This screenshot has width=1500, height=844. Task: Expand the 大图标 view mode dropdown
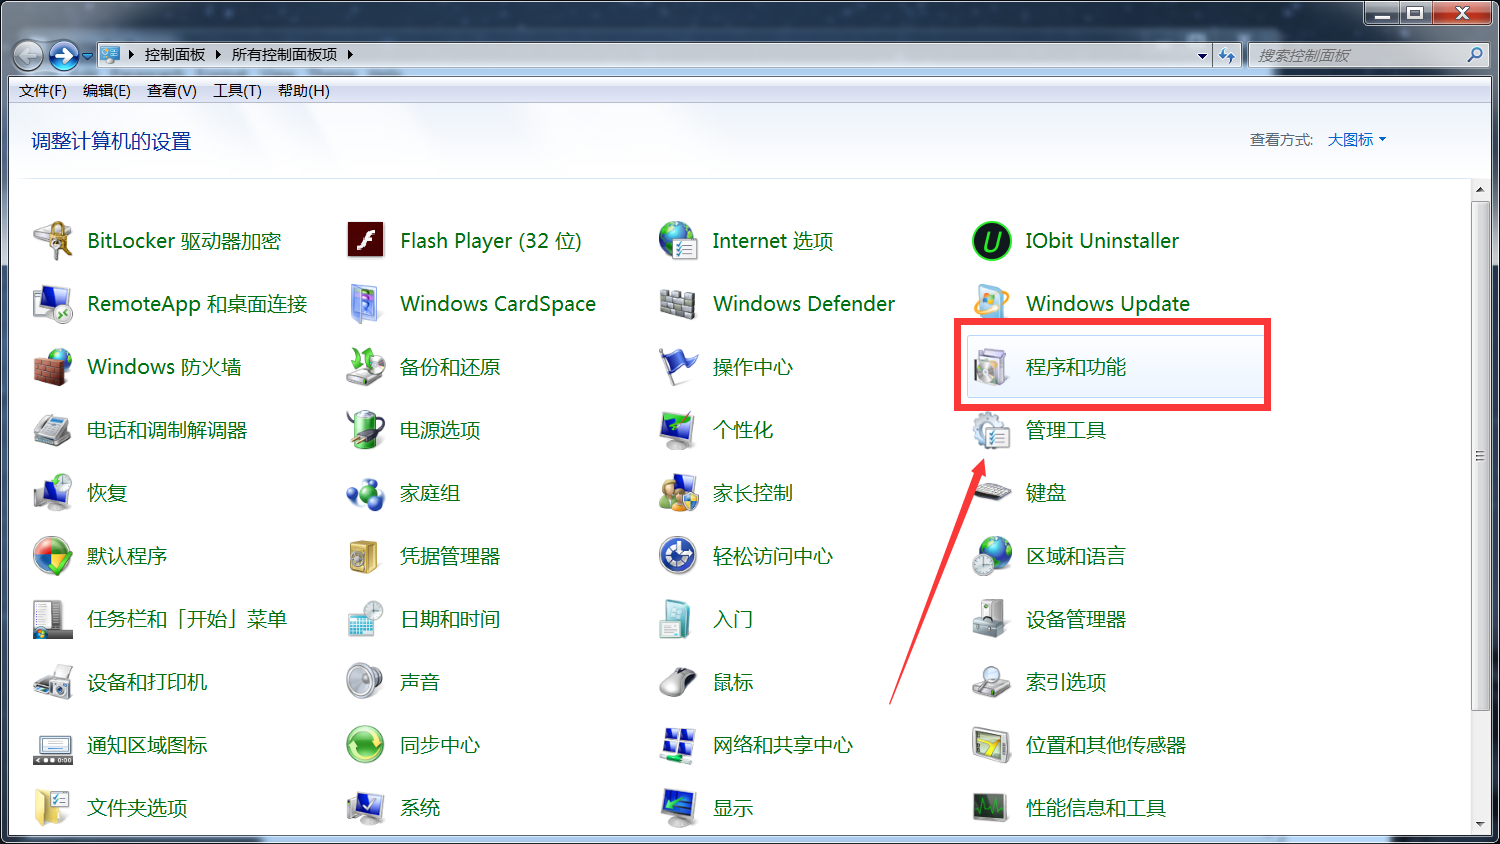[x=1357, y=140]
